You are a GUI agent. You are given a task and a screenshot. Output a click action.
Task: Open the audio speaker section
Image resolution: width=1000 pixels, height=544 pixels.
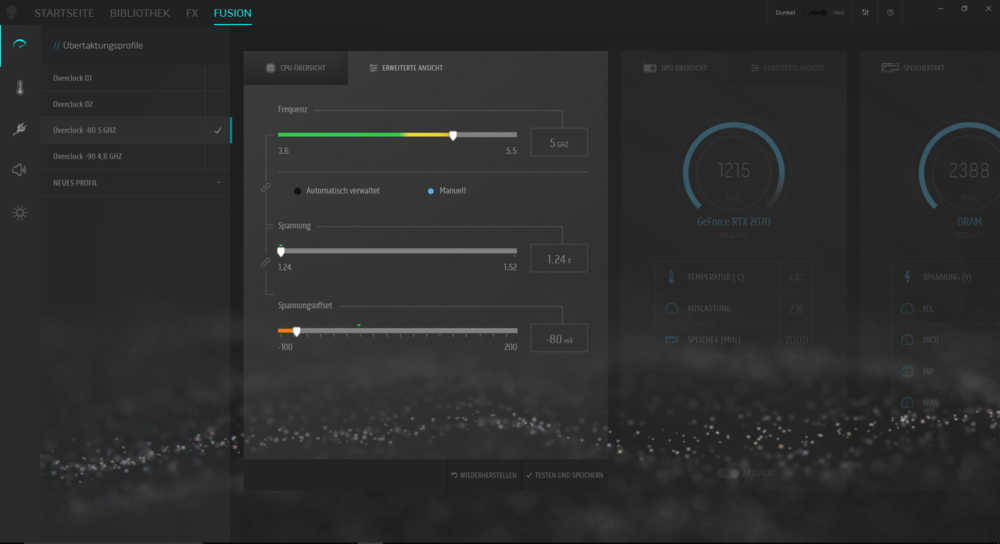19,170
